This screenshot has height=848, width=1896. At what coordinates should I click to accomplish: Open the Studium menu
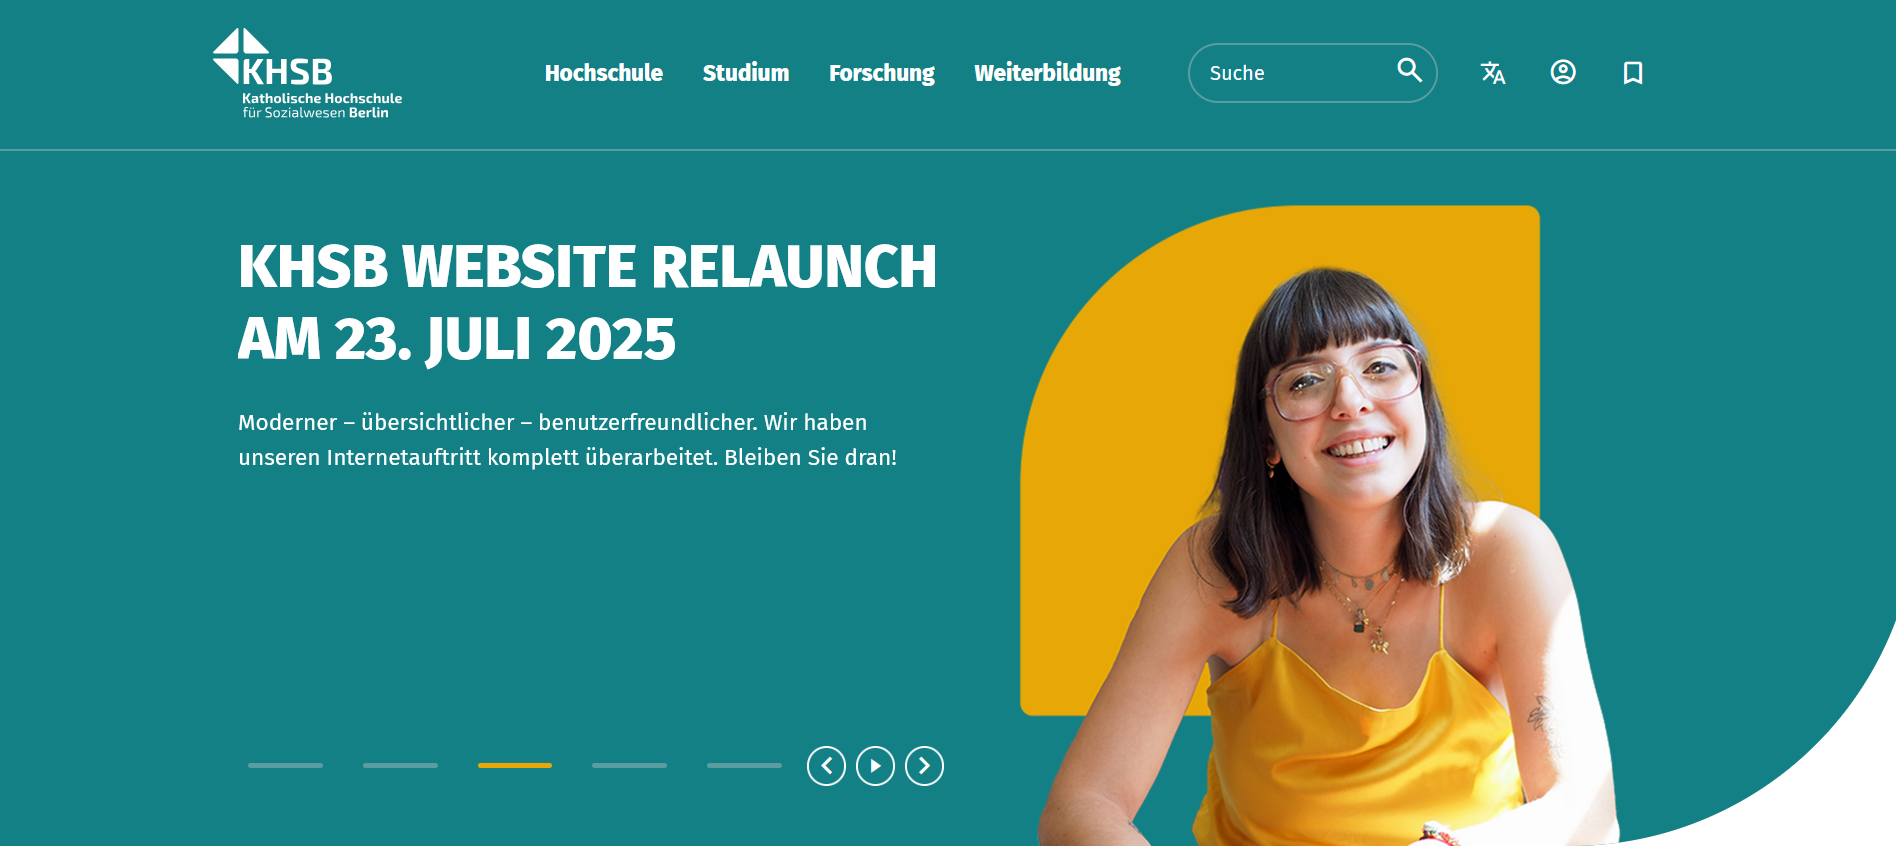pos(746,73)
